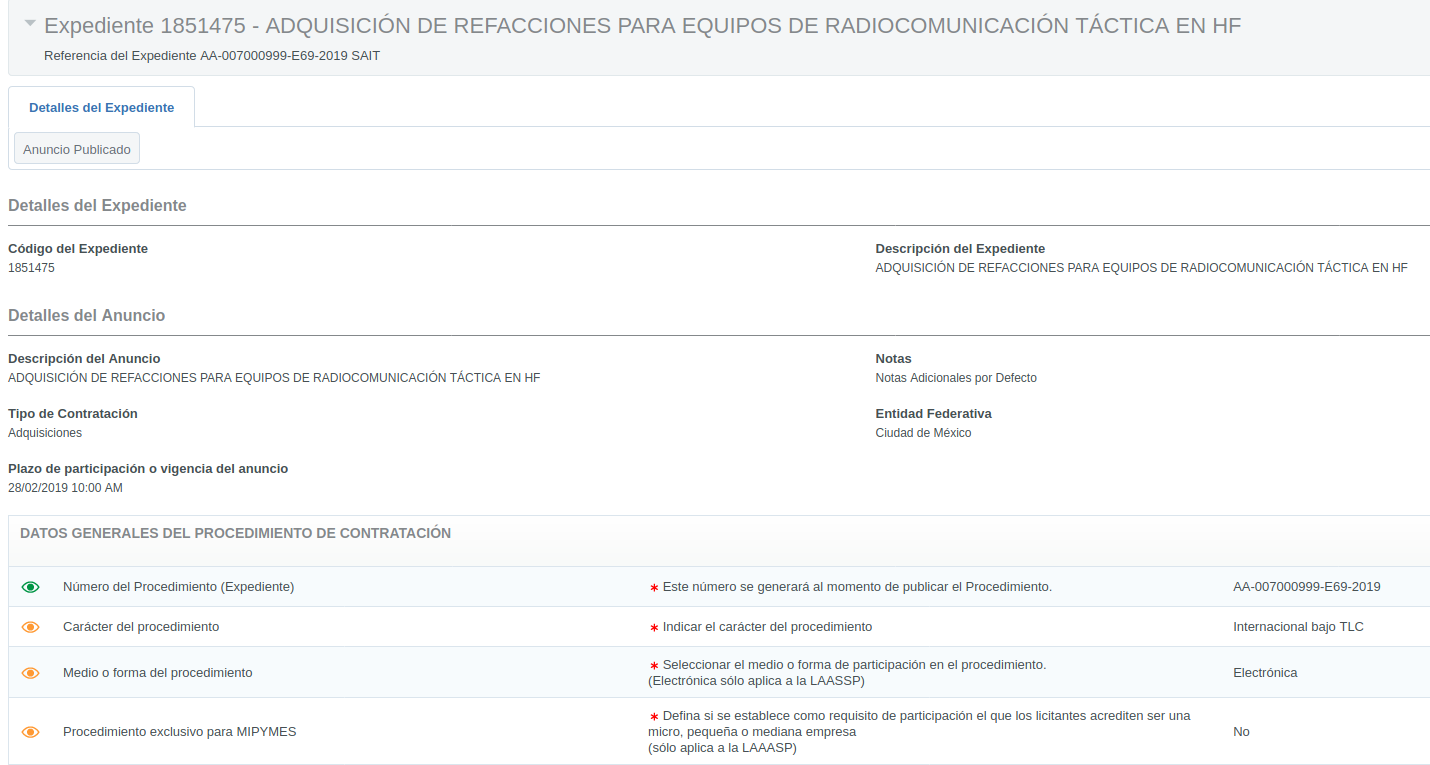Click the red asterisk before 'Este número se generará'
Viewport: 1430px width, 765px height.
654,588
